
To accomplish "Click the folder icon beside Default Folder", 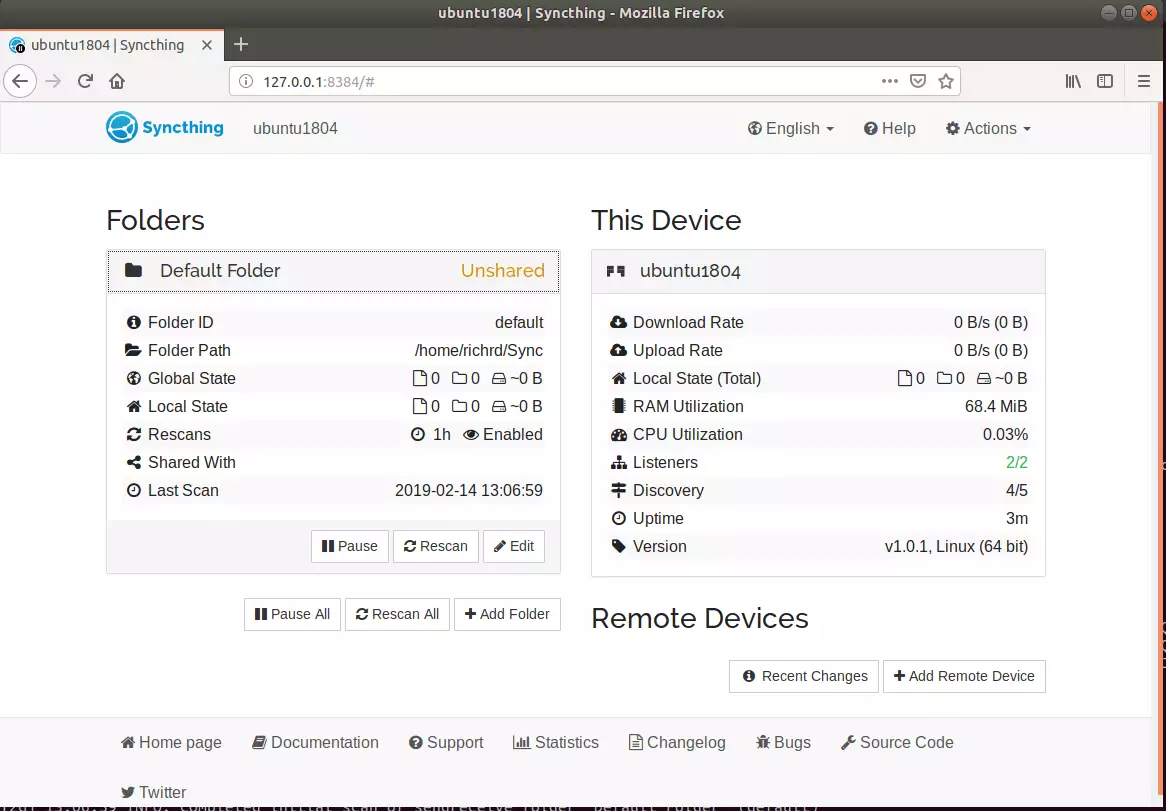I will (134, 270).
